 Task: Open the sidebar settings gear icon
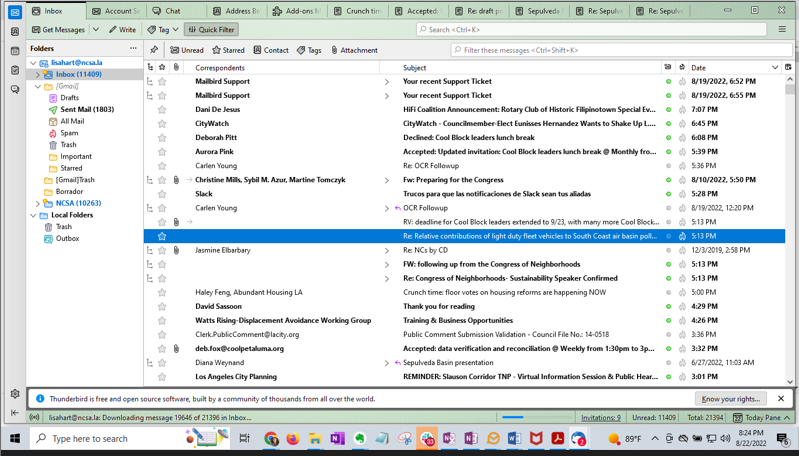(14, 394)
